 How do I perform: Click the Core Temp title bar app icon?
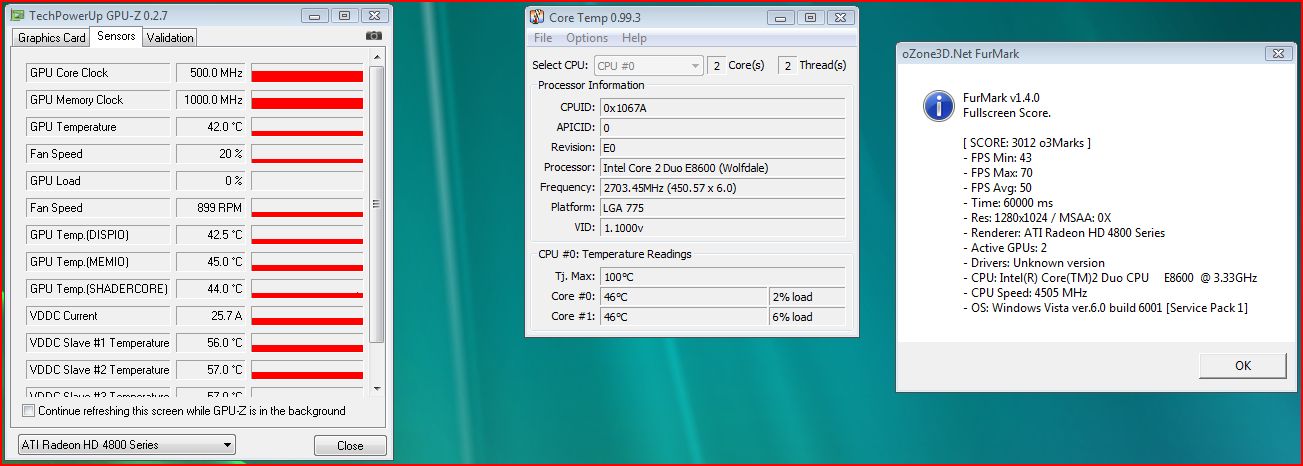(537, 17)
